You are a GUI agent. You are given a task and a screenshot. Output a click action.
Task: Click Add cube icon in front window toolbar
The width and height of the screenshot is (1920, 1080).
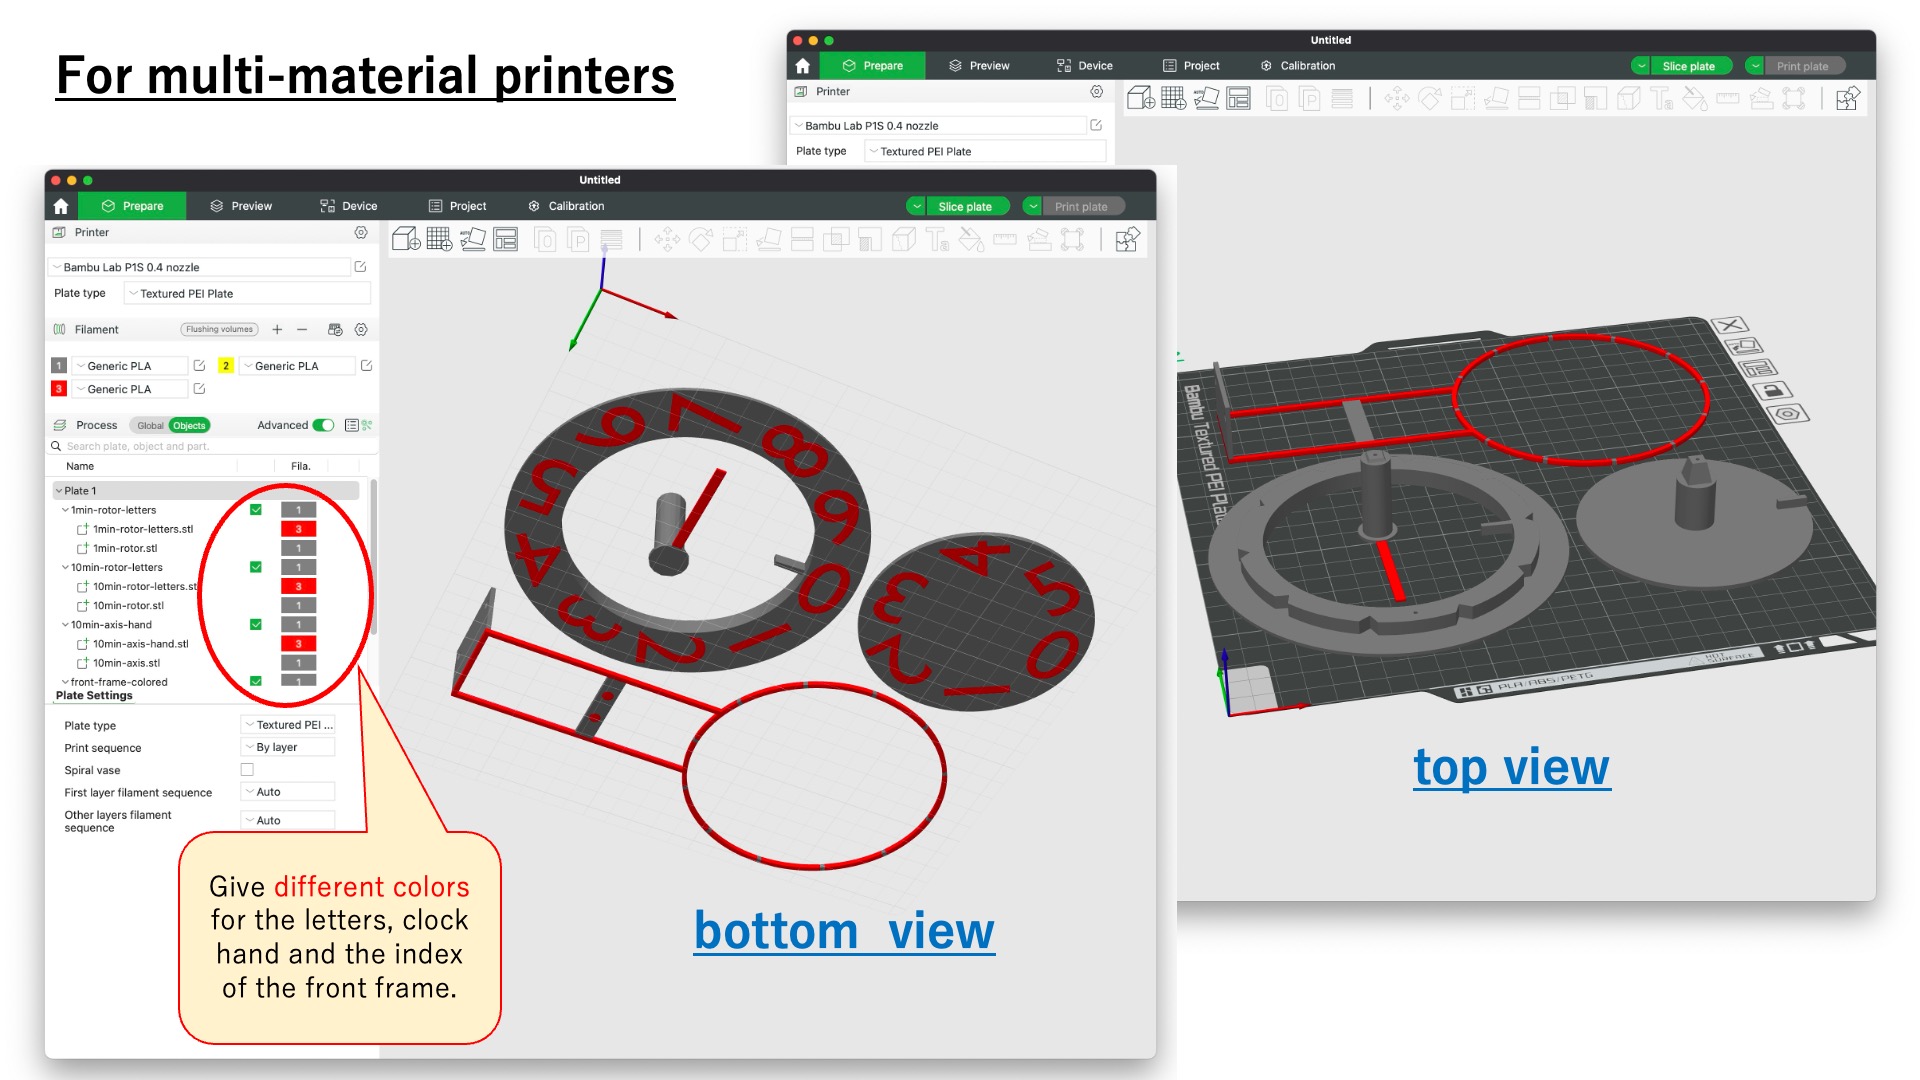click(x=406, y=240)
